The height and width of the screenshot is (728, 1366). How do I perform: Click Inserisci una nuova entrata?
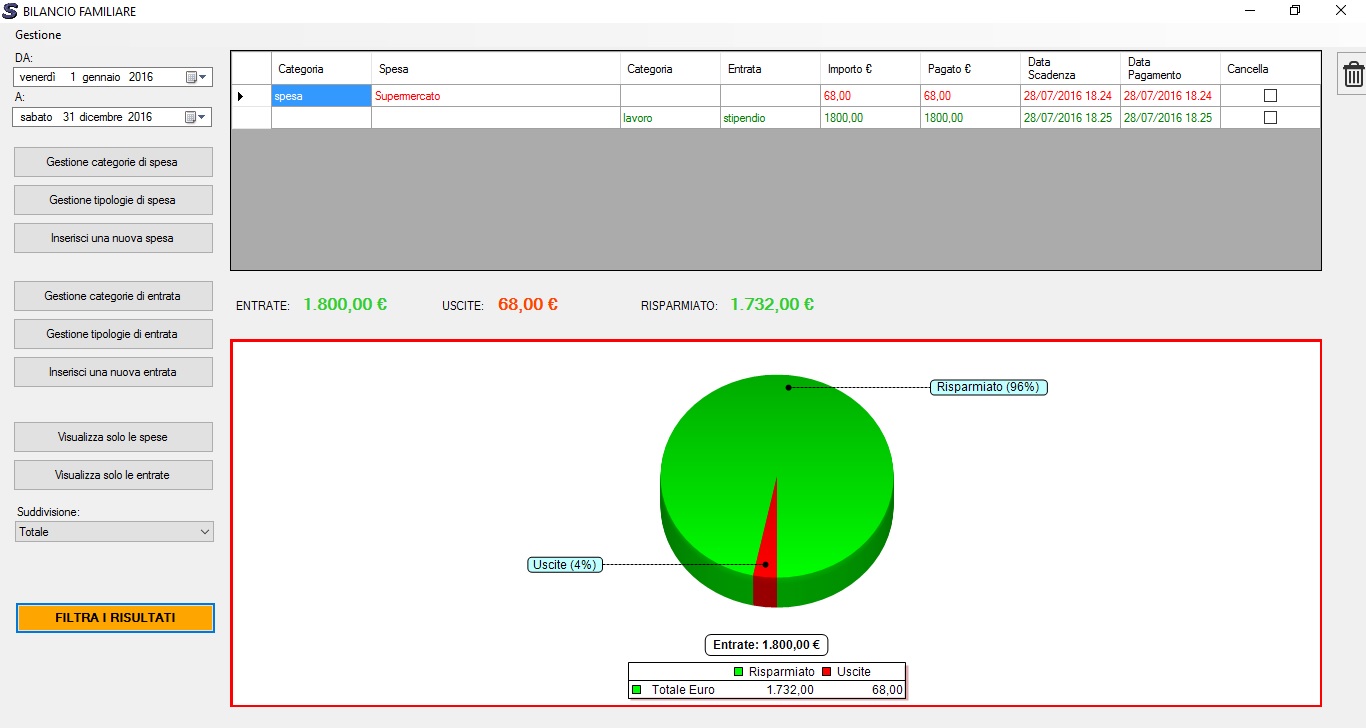click(x=113, y=372)
